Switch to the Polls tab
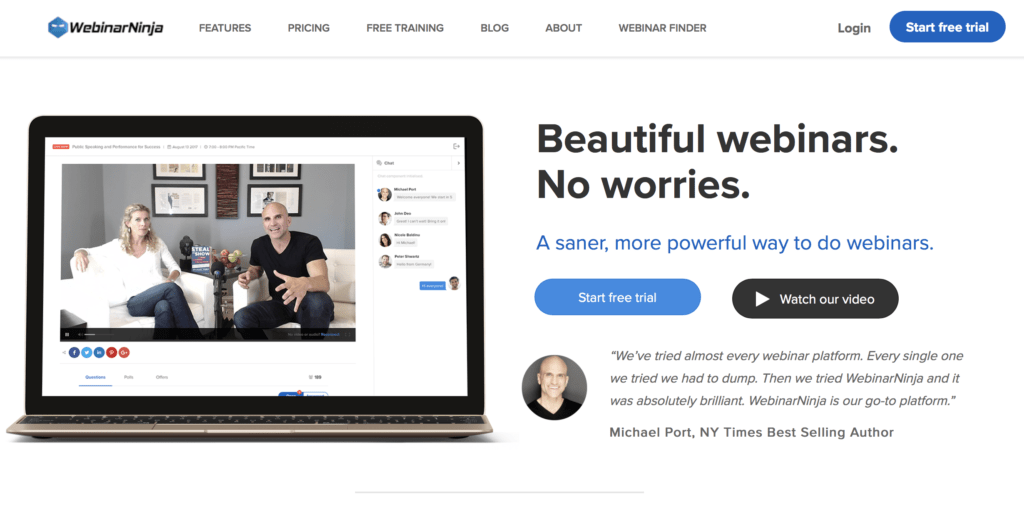1024x519 pixels. (129, 377)
